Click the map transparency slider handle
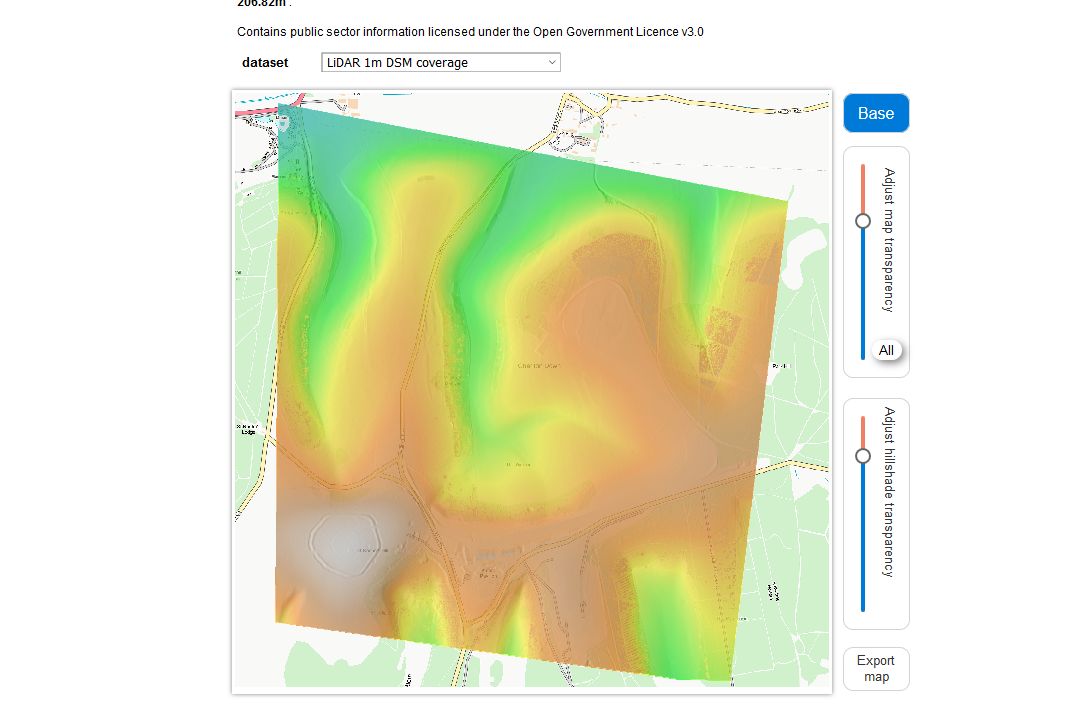 [x=862, y=222]
